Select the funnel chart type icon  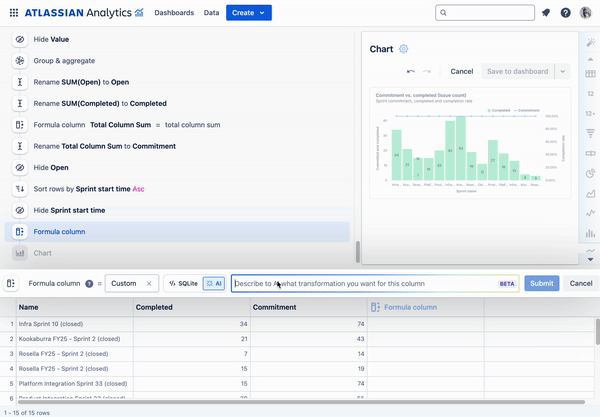pos(590,133)
